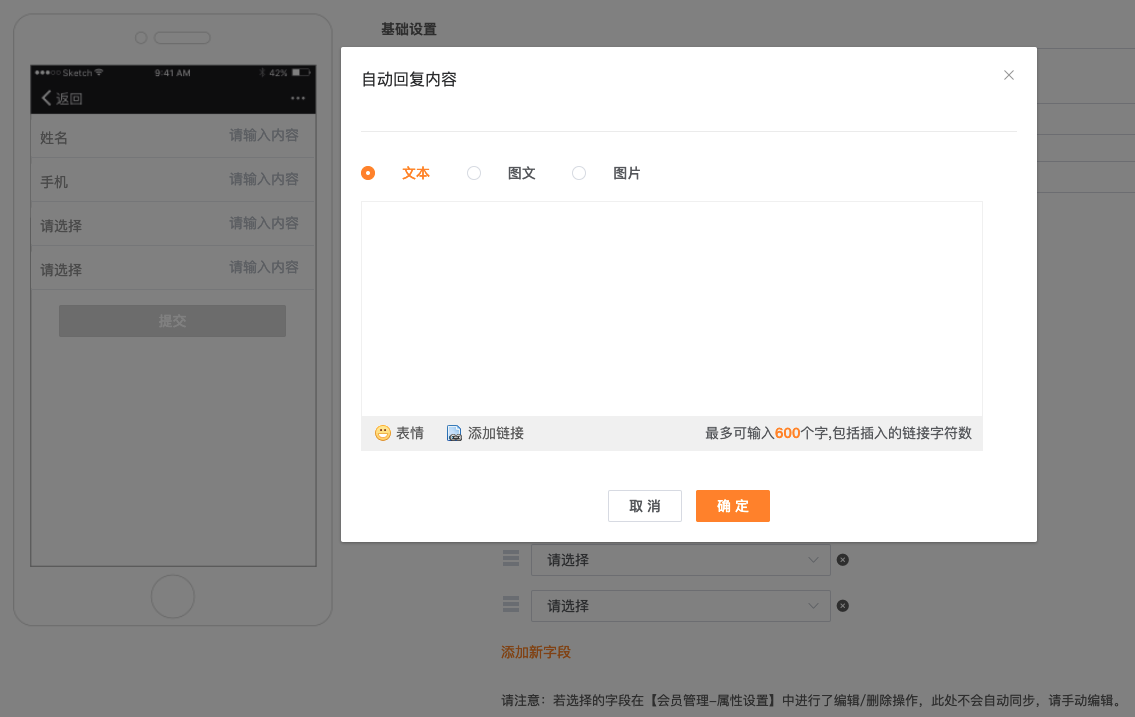Click the 添加链接 insert link icon
Viewport: 1135px width, 717px height.
454,432
